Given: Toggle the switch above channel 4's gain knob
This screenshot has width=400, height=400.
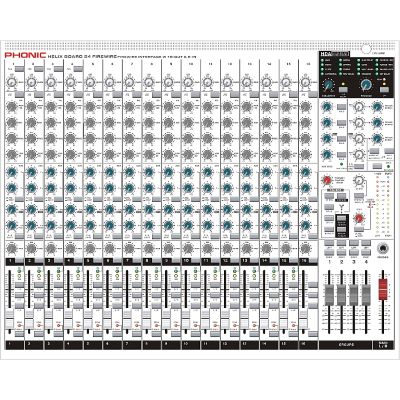Looking at the screenshot, I should (x=78, y=69).
